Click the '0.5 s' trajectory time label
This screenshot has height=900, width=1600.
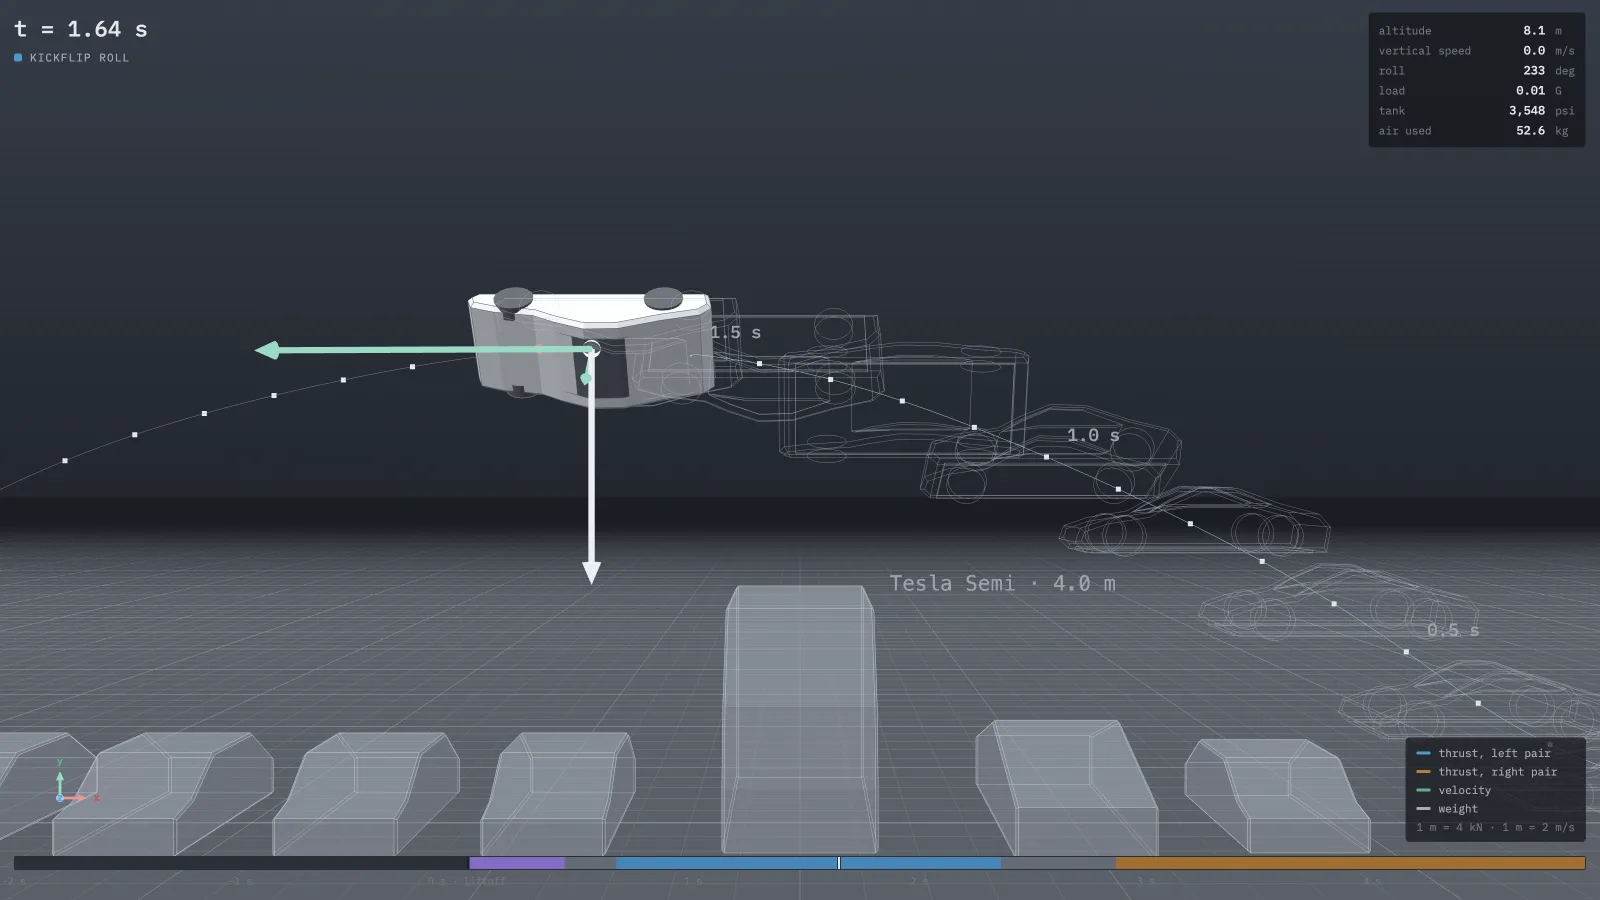(x=1453, y=630)
